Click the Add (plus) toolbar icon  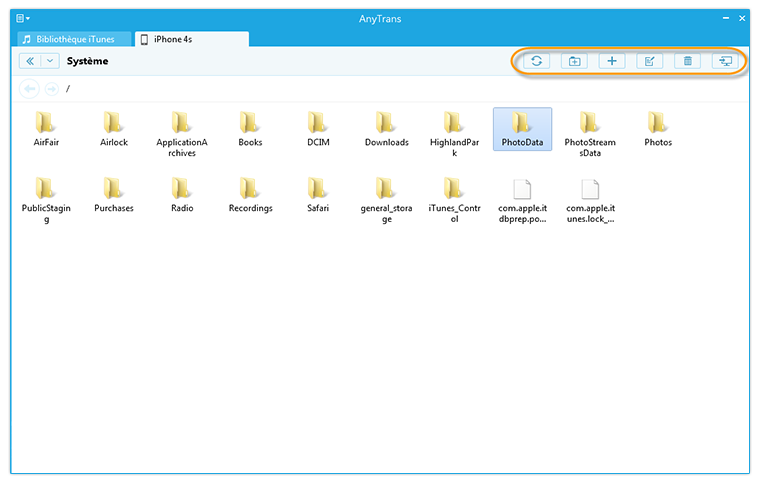tap(612, 61)
